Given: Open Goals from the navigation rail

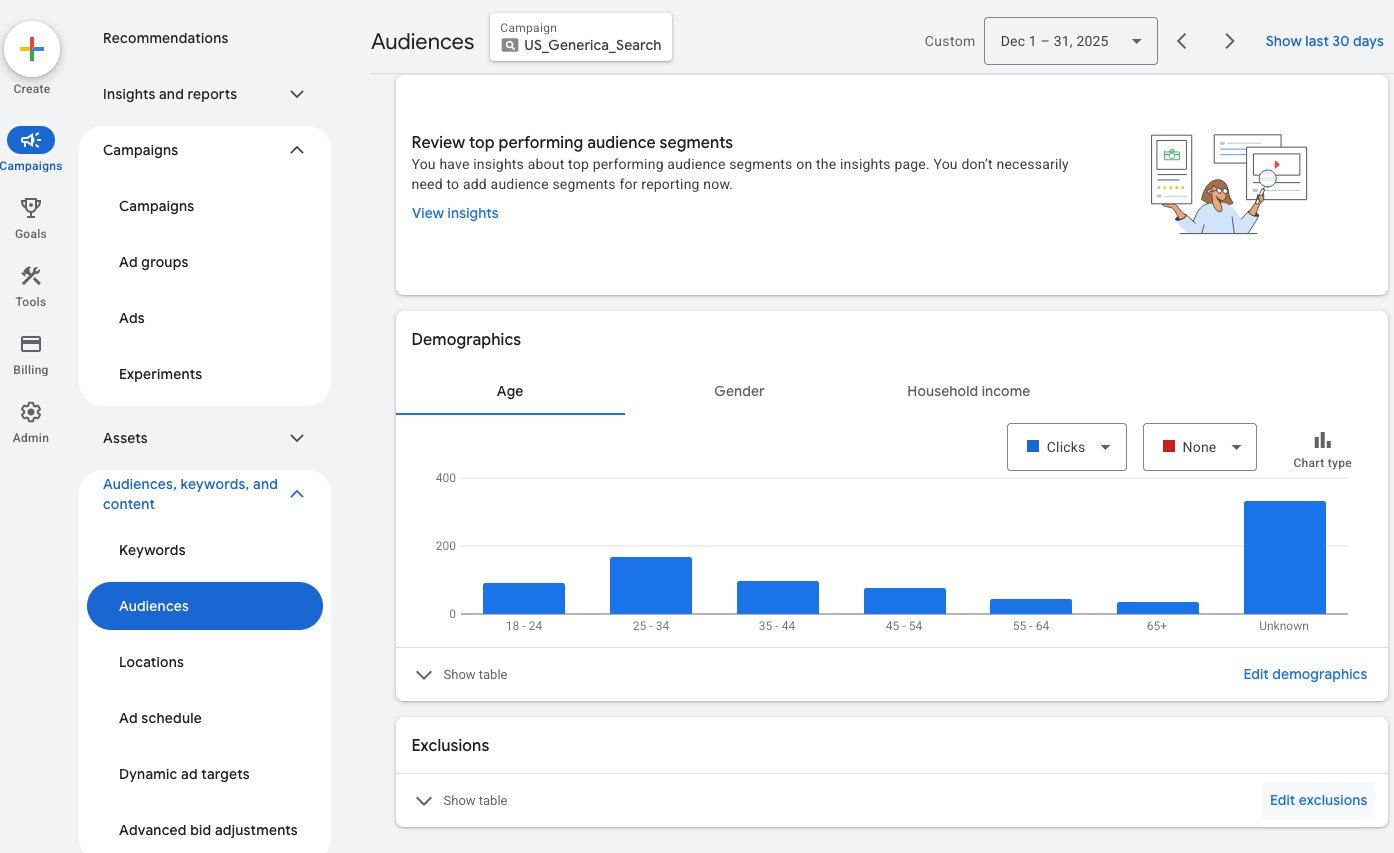Looking at the screenshot, I should coord(30,208).
